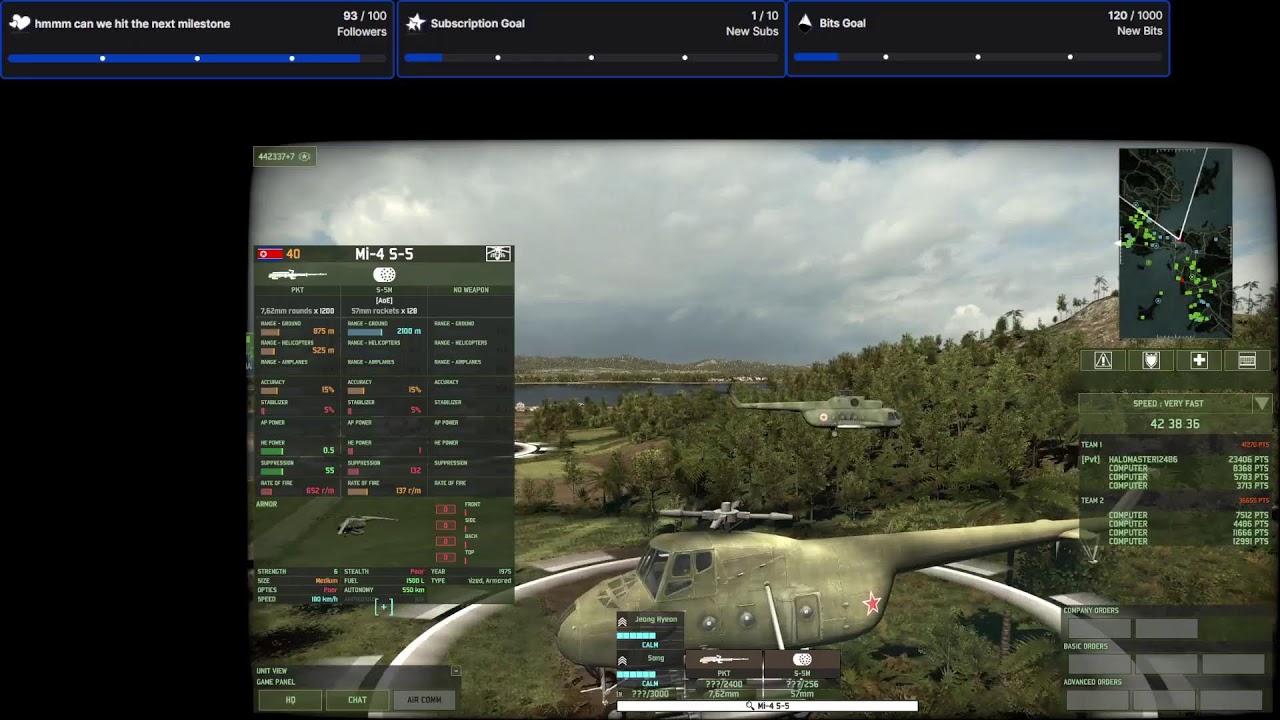Click the AIR COMM button
This screenshot has height=720, width=1280.
click(x=424, y=700)
